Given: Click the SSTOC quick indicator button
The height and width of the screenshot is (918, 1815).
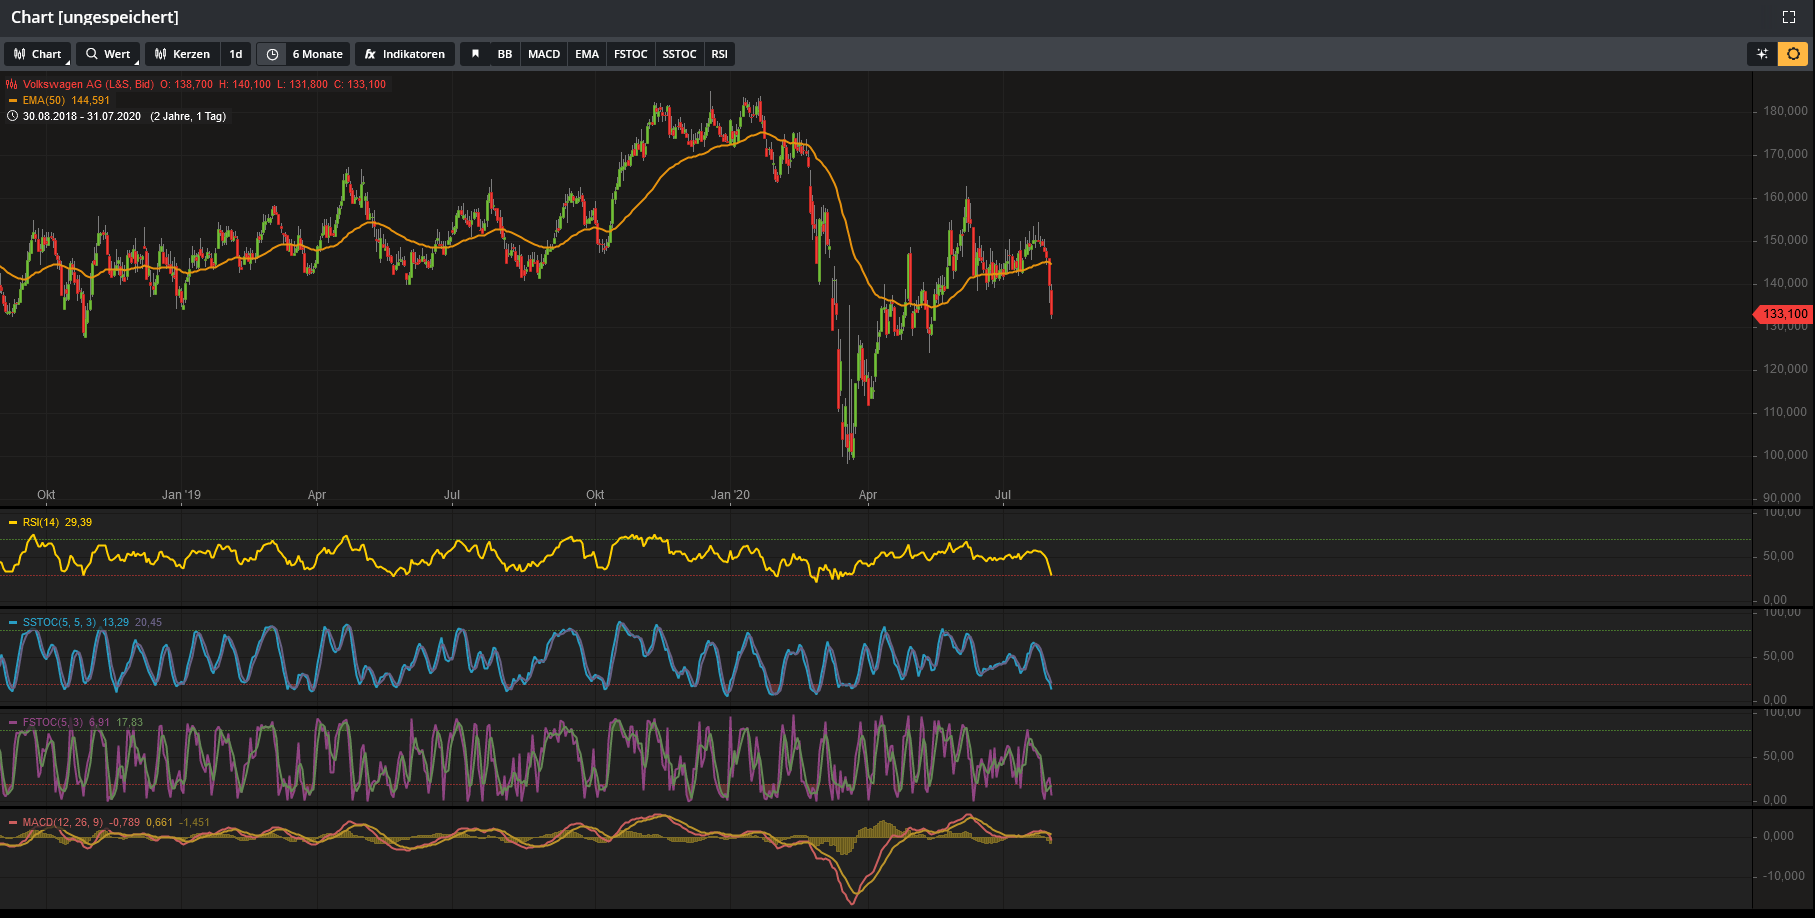Looking at the screenshot, I should (x=679, y=54).
